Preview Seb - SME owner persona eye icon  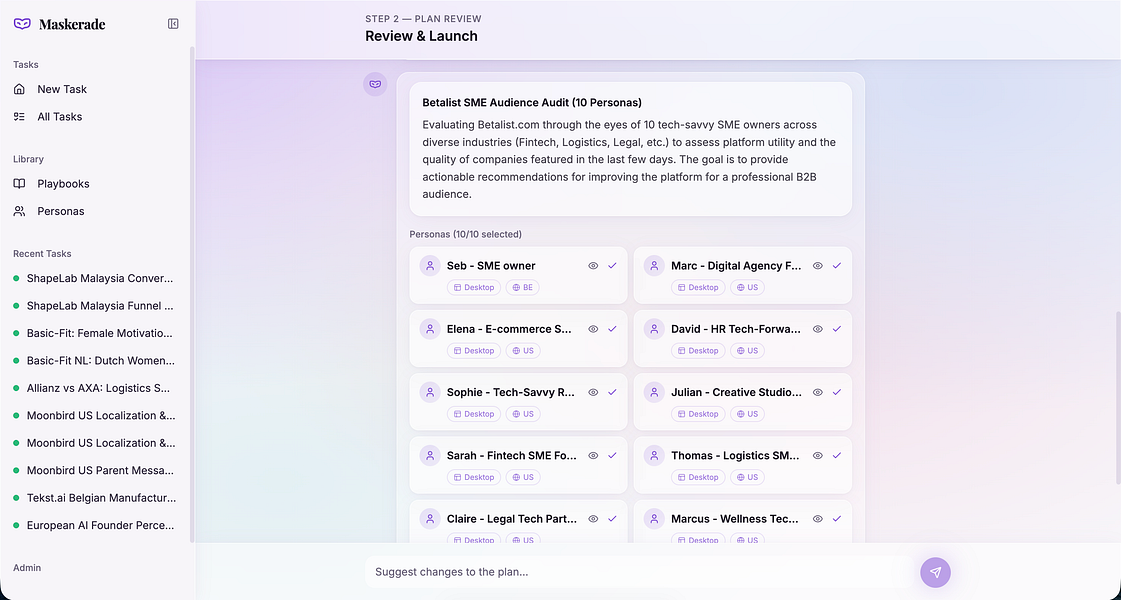[x=593, y=265]
